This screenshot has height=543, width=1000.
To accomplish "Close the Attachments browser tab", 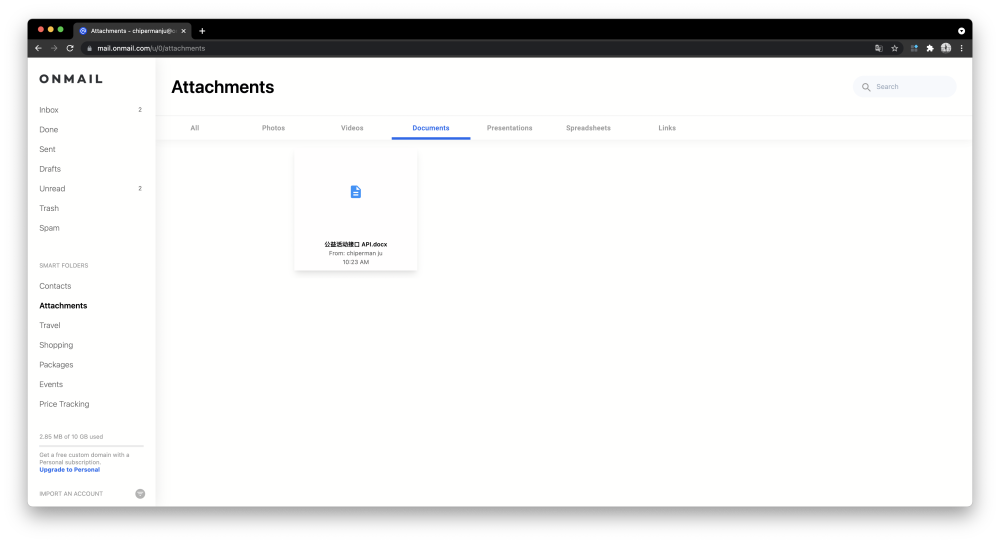I will click(x=184, y=31).
